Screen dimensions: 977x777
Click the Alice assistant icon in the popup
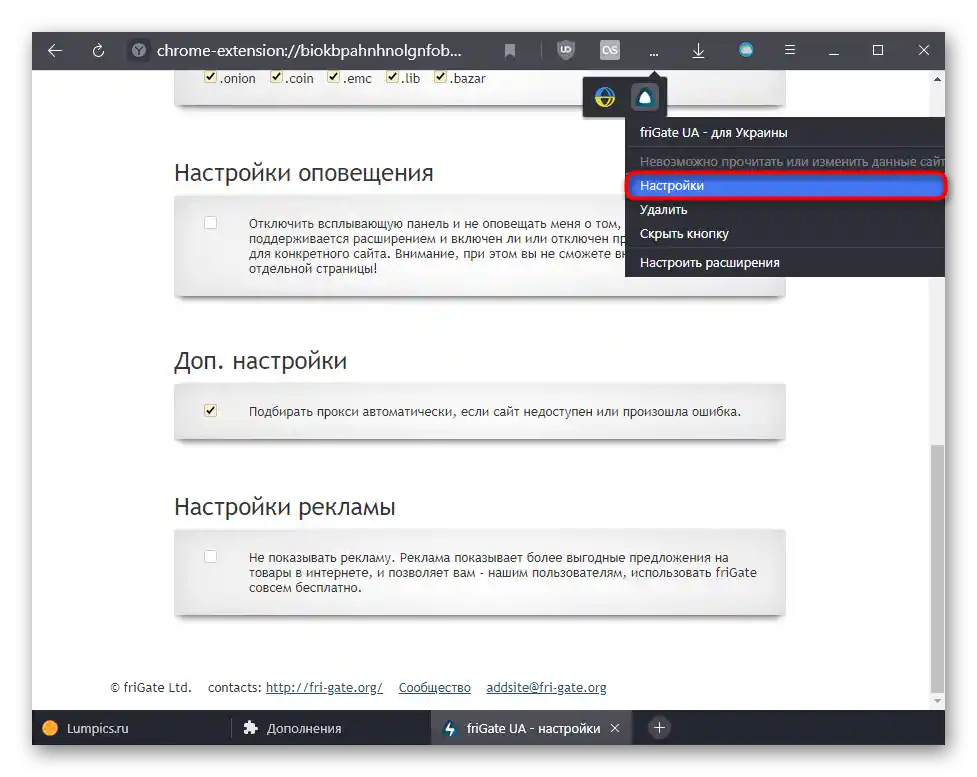pyautogui.click(x=645, y=97)
